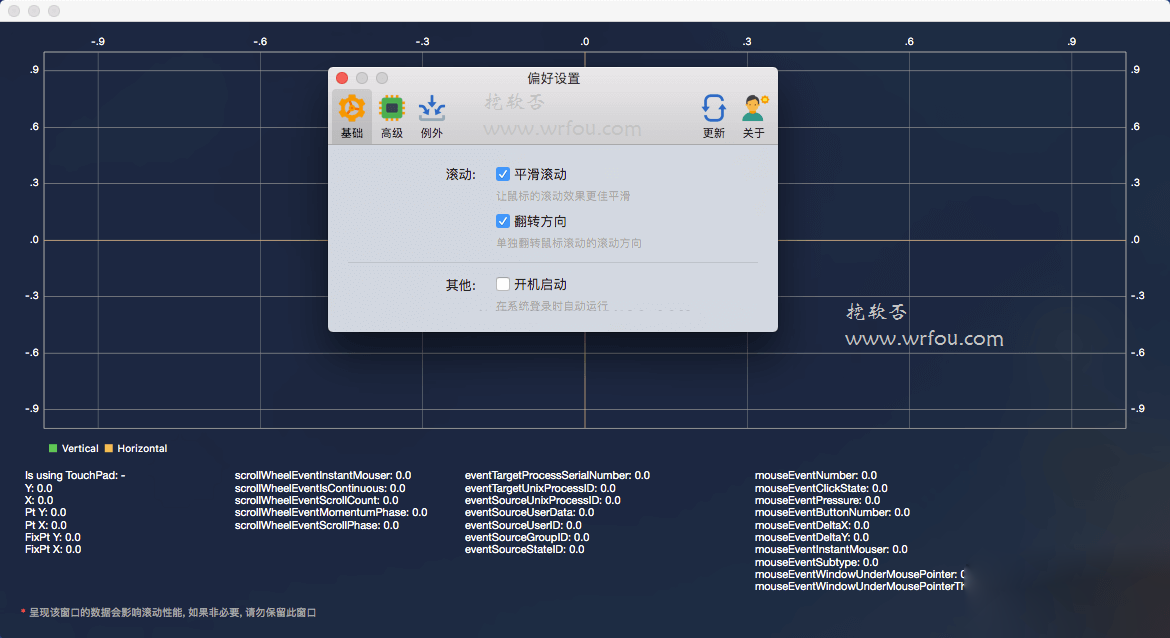
Task: Open the 关于 (About) person icon
Action: click(x=754, y=116)
